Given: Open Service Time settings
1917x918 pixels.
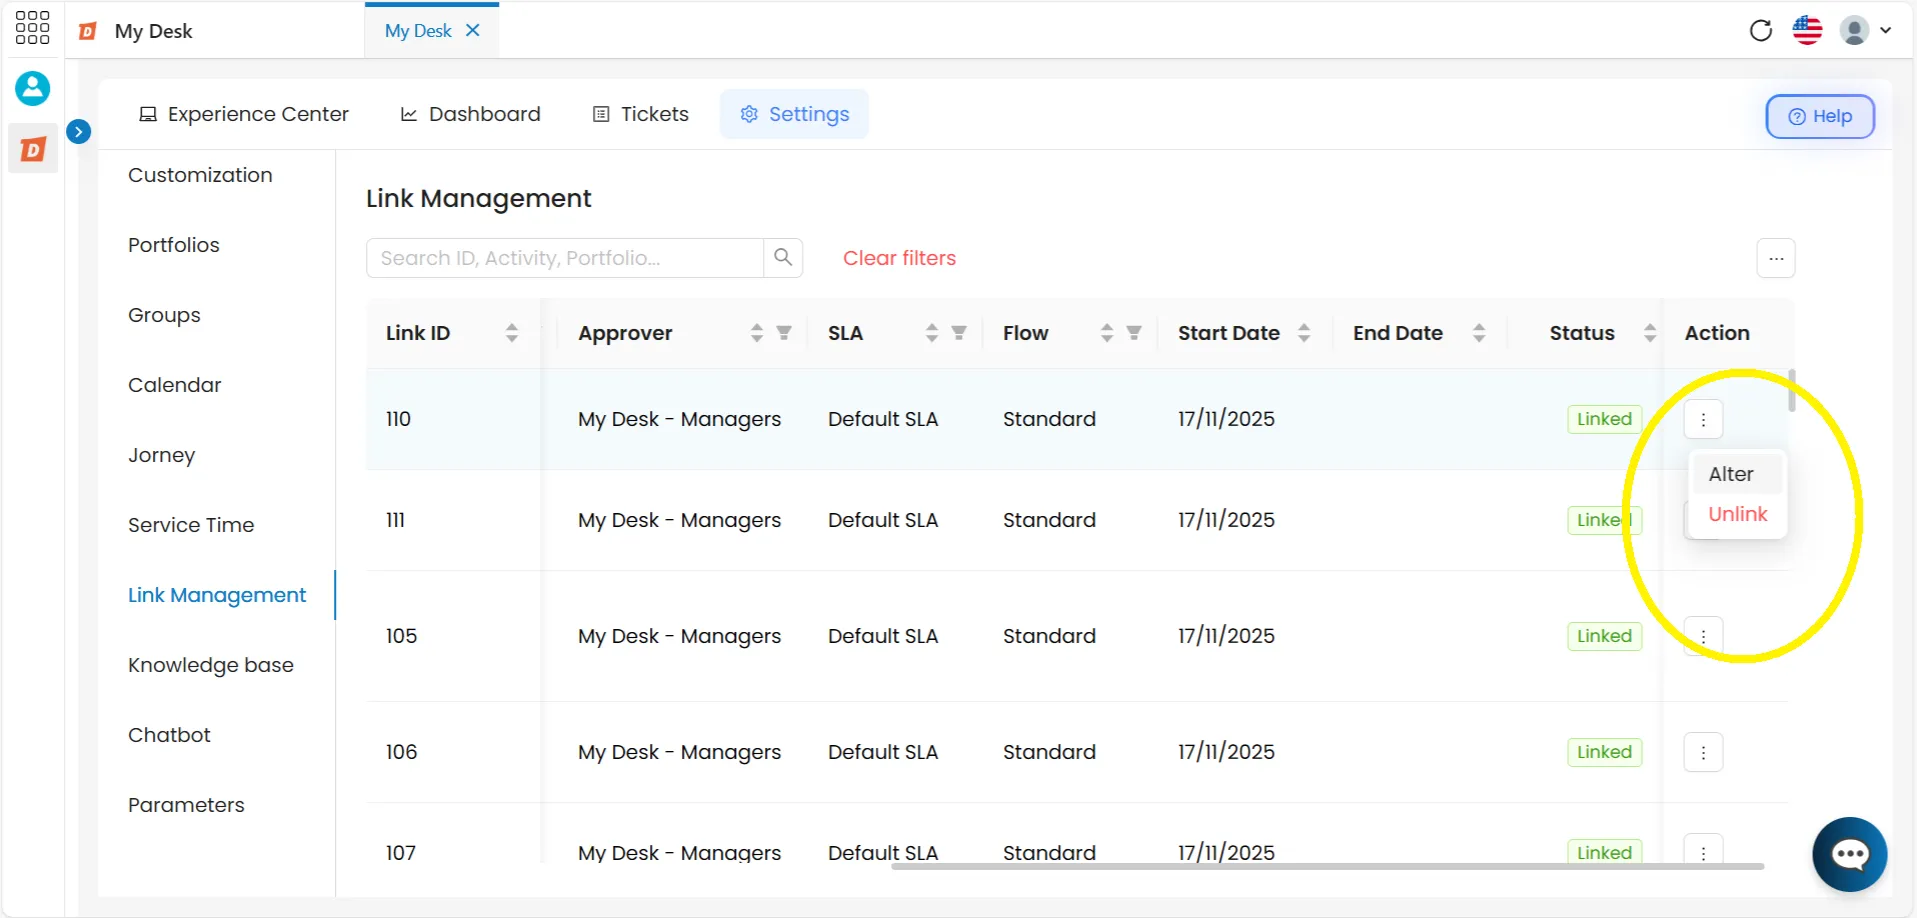Looking at the screenshot, I should click(x=191, y=525).
